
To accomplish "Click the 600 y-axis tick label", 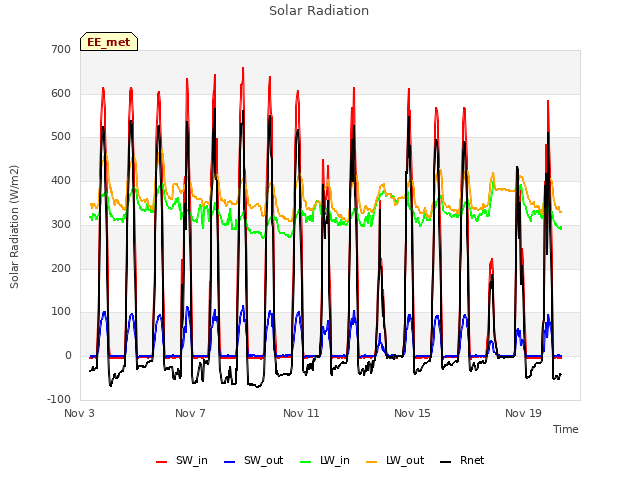I will pos(61,93).
